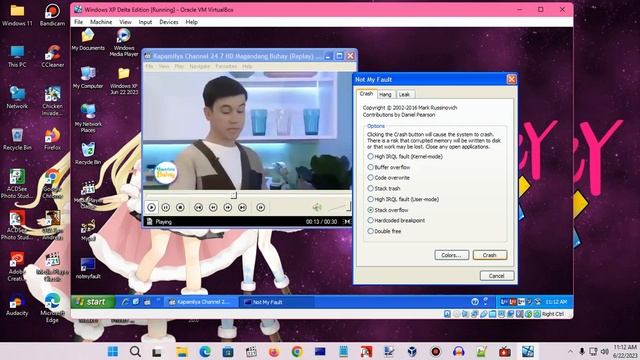Open the Network desktop icon

pyautogui.click(x=17, y=98)
